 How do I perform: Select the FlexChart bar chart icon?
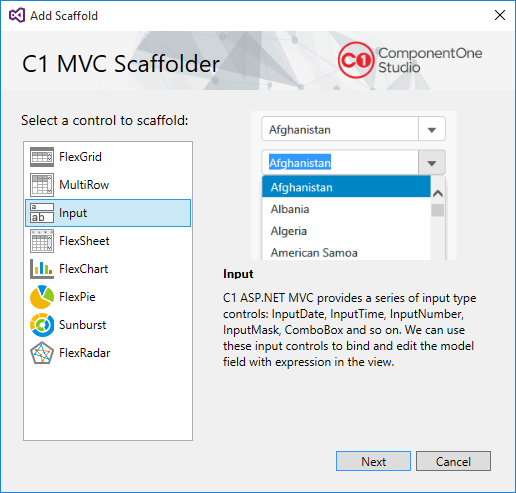42,269
